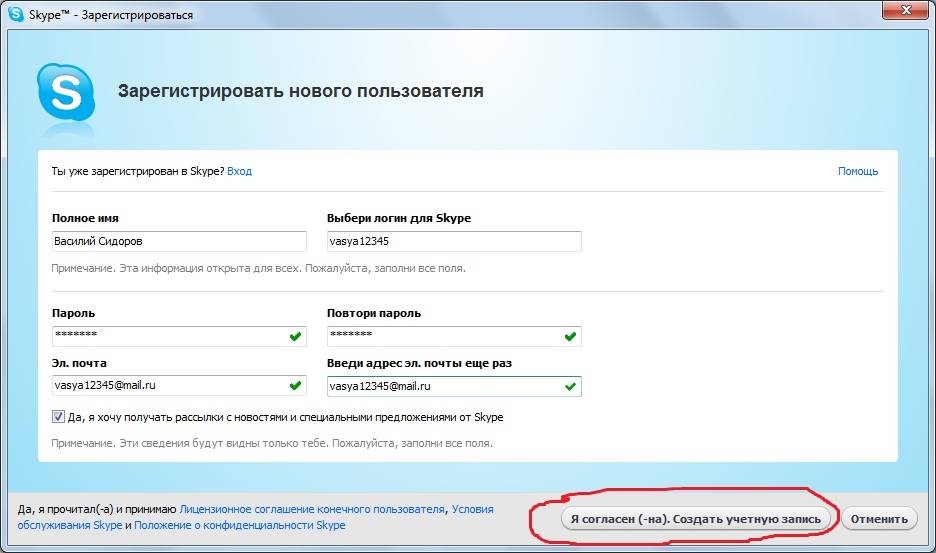Click the Пароль label

[73, 313]
